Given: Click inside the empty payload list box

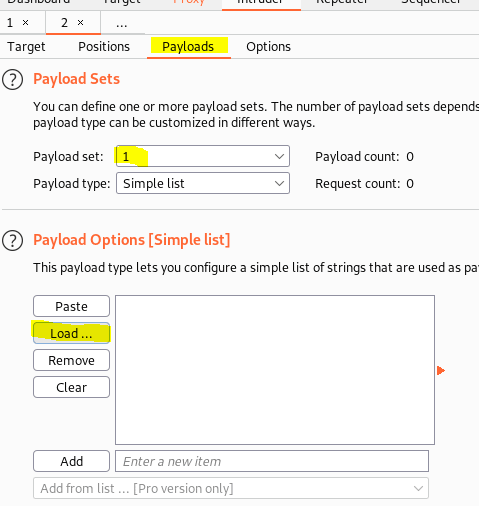Looking at the screenshot, I should 275,370.
